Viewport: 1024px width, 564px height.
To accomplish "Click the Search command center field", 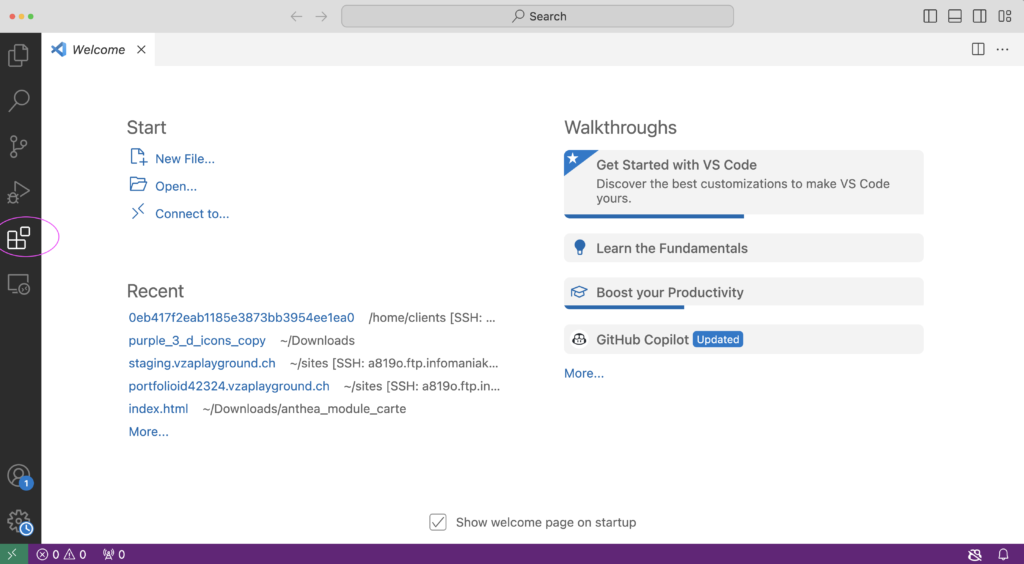I will coord(537,16).
